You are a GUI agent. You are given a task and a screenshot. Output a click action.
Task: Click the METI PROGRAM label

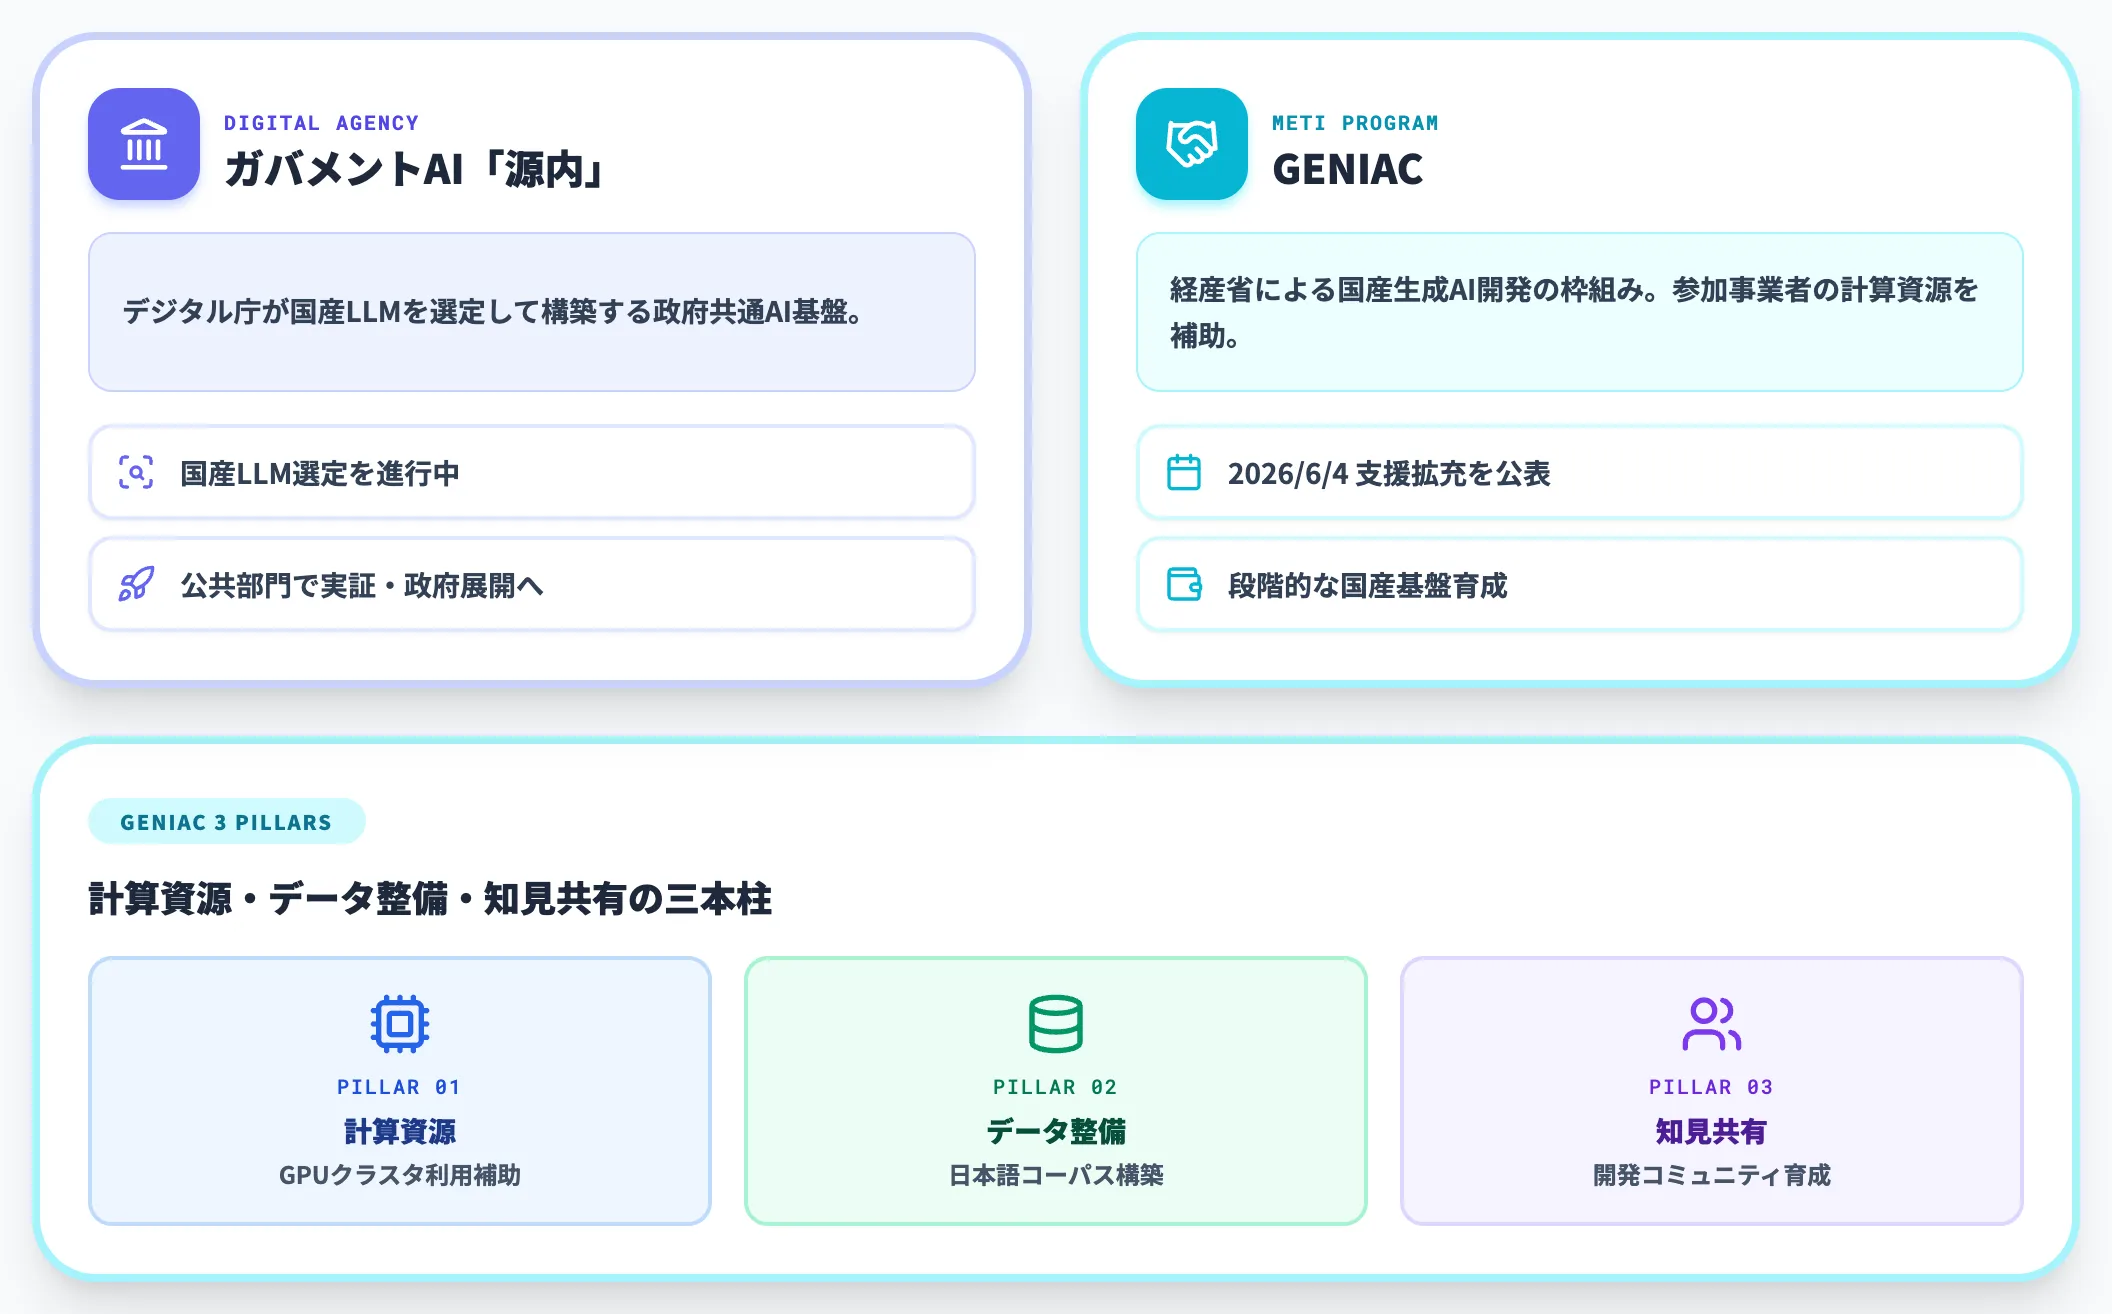pos(1355,123)
